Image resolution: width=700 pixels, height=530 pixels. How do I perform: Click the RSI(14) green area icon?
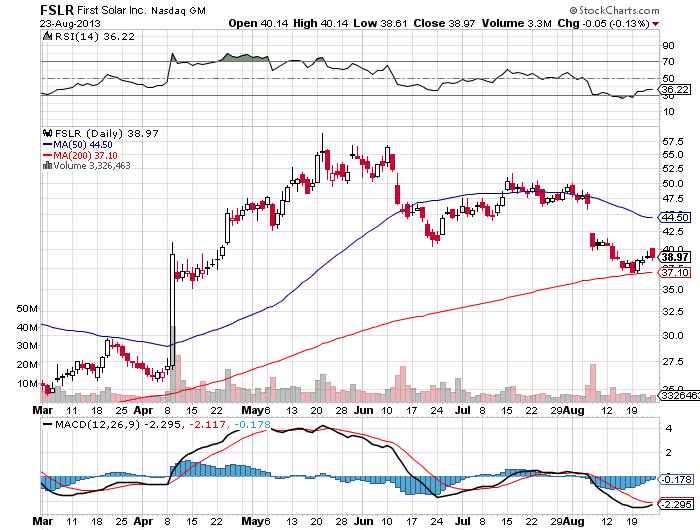pos(47,36)
